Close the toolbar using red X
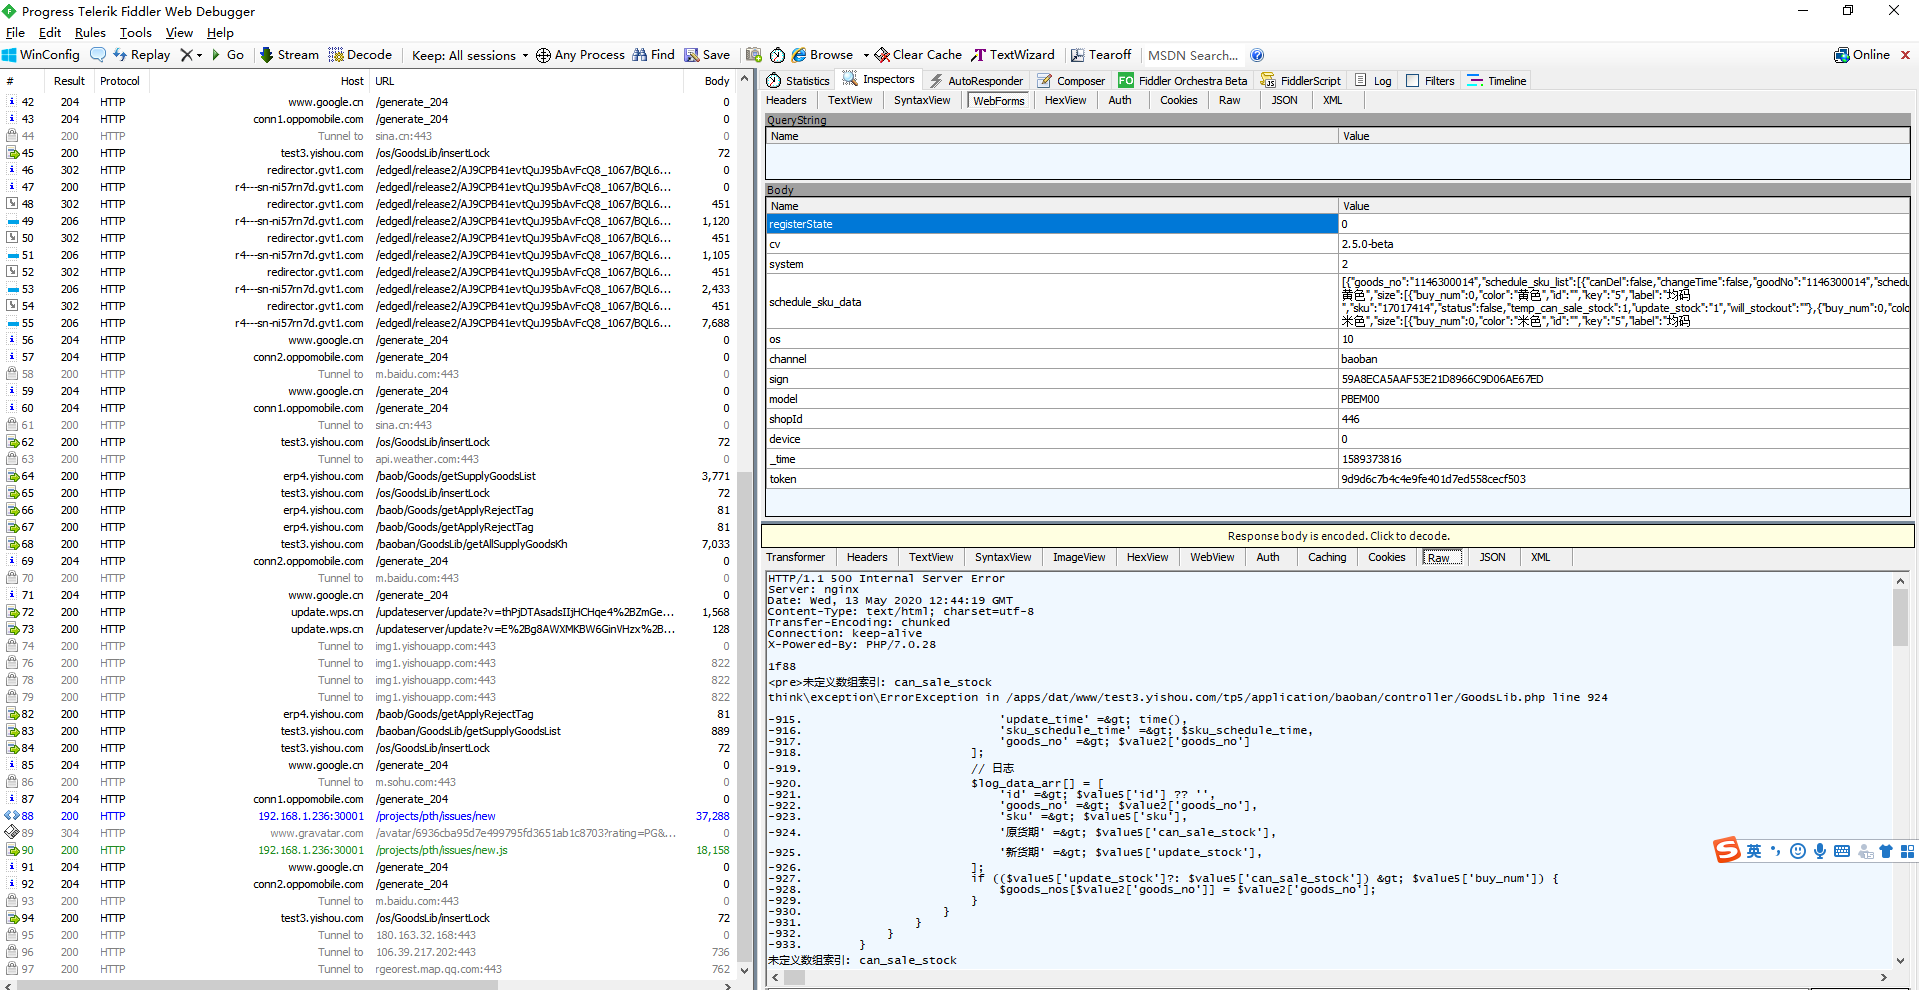Screen dimensions: 1919x990 pyautogui.click(x=1905, y=55)
